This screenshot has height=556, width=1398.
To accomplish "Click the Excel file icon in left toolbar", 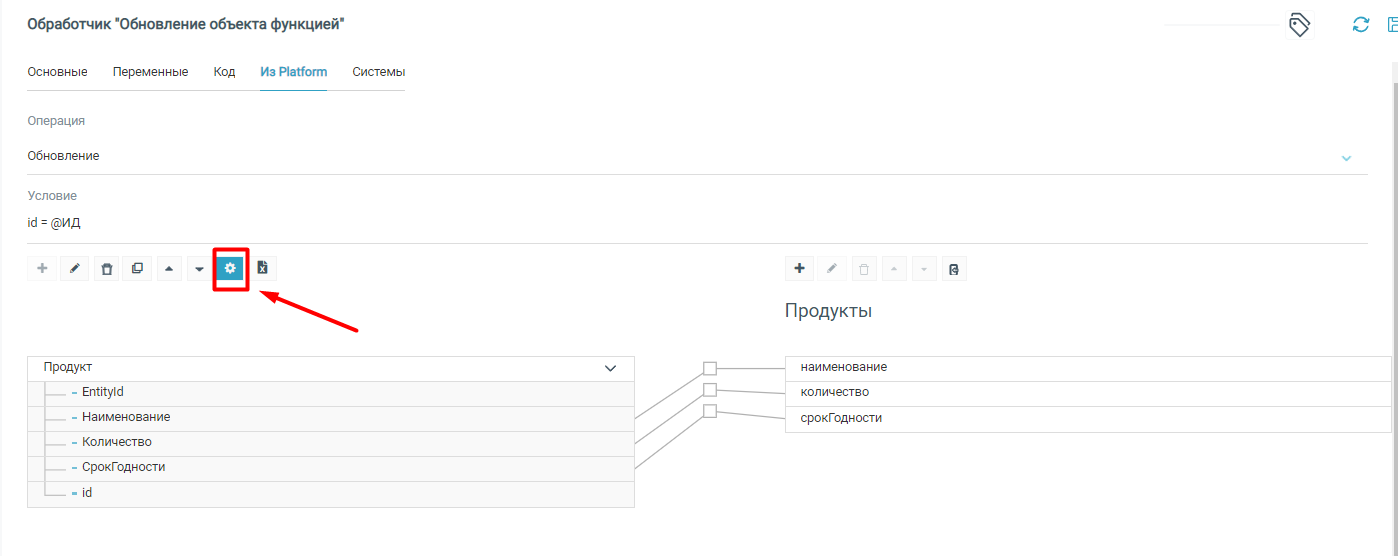I will [262, 268].
